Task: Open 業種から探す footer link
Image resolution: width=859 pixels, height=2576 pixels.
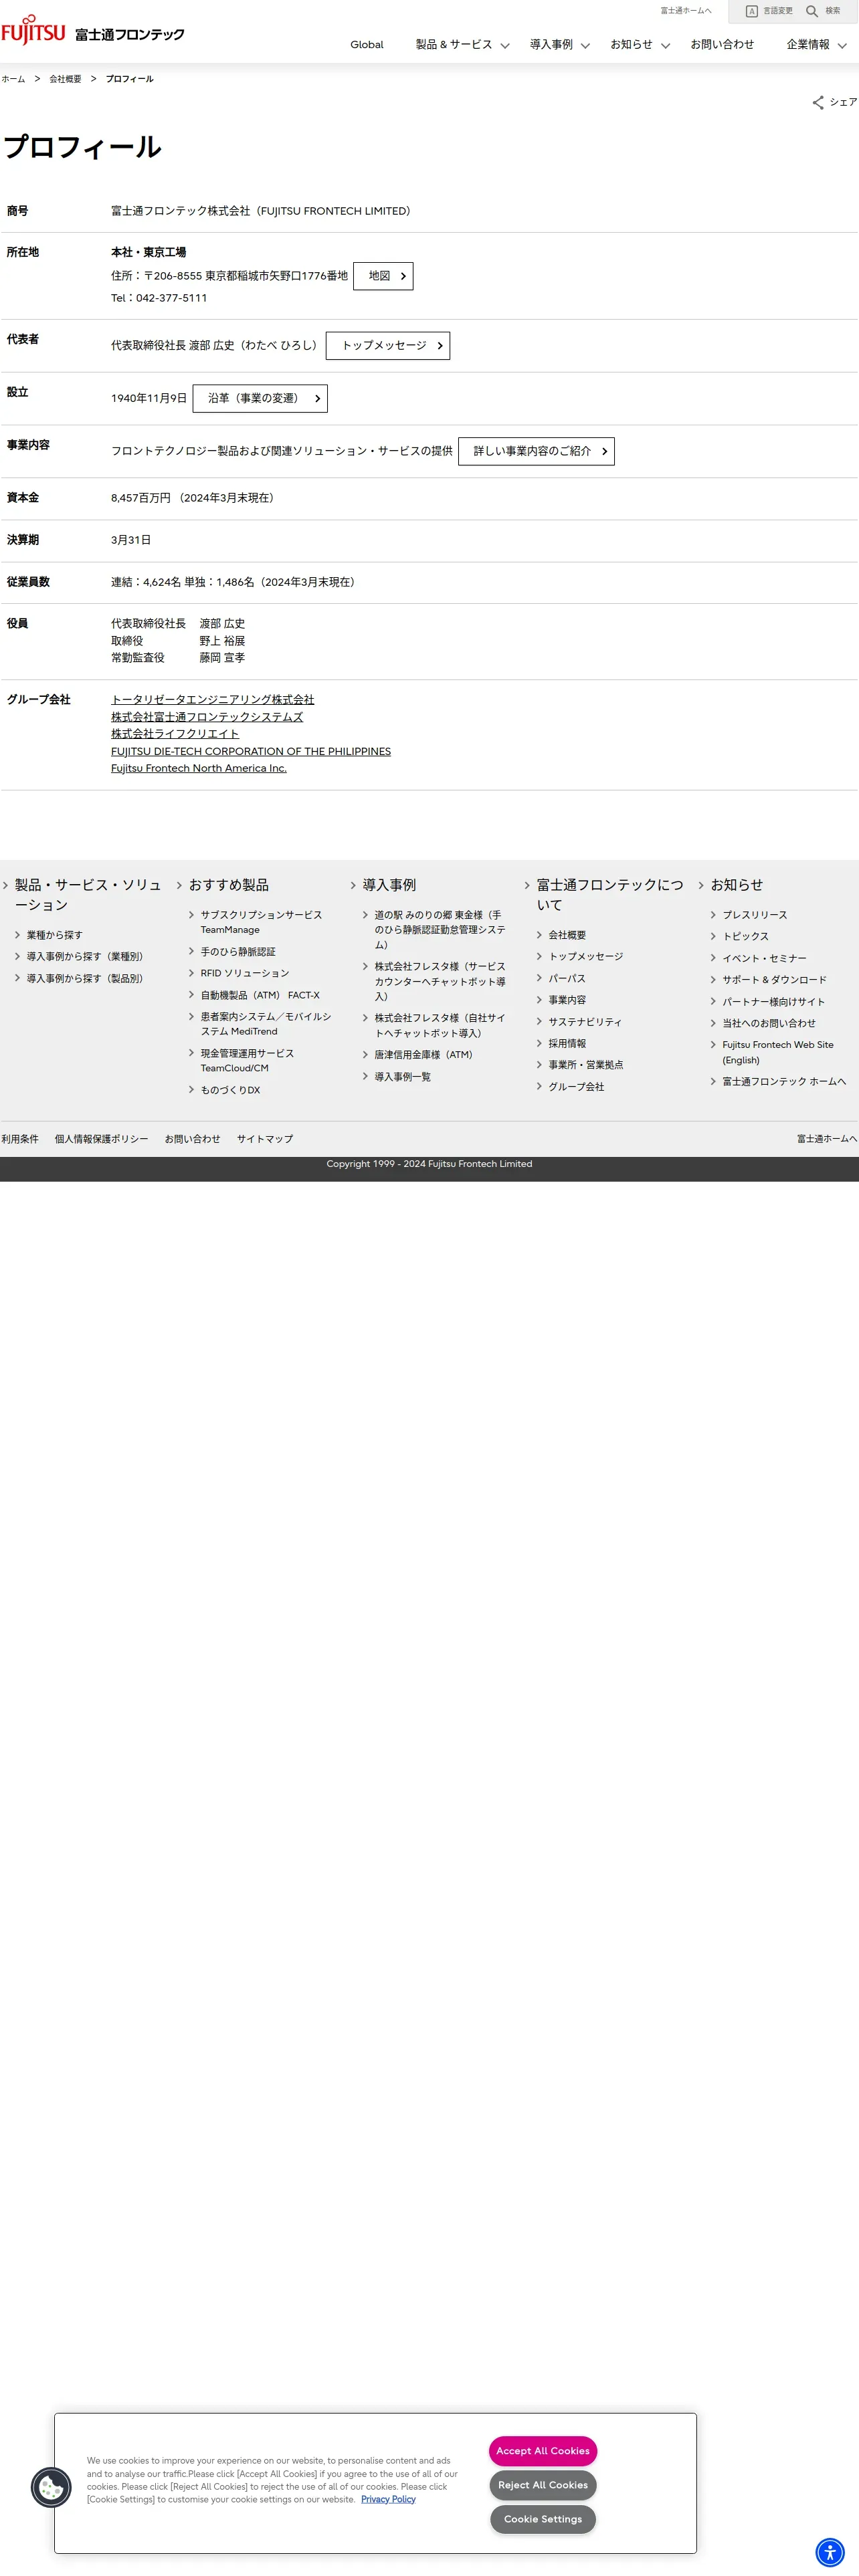Action: pyautogui.click(x=54, y=935)
